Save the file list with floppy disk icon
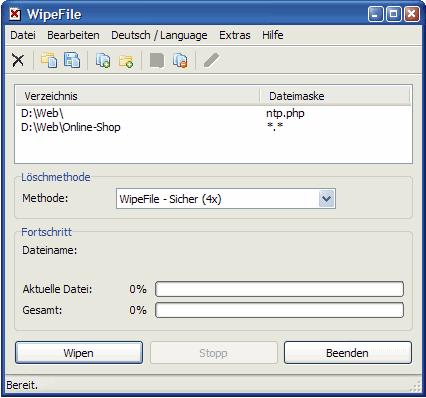This screenshot has height=398, width=426. click(72, 60)
